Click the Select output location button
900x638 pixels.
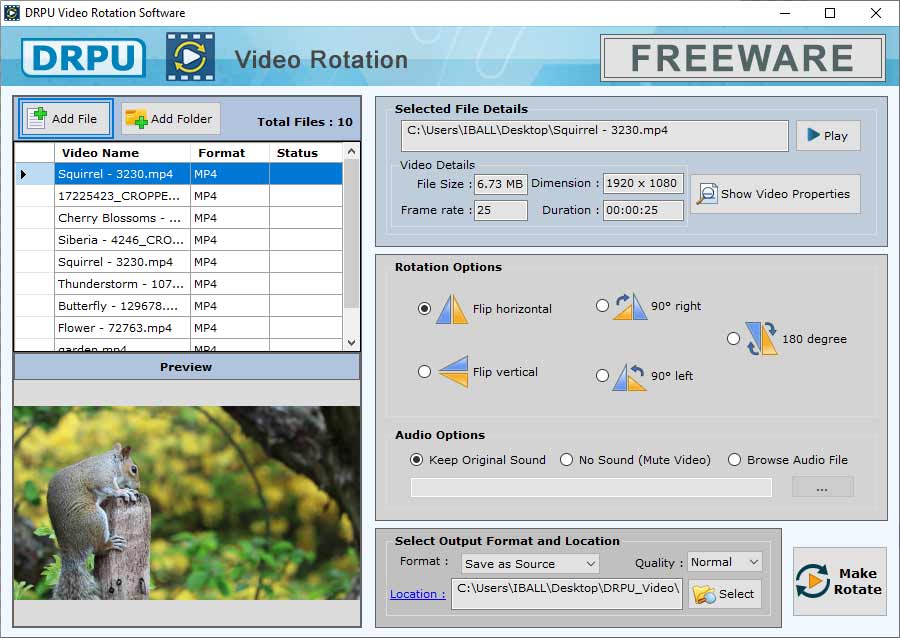tap(724, 594)
